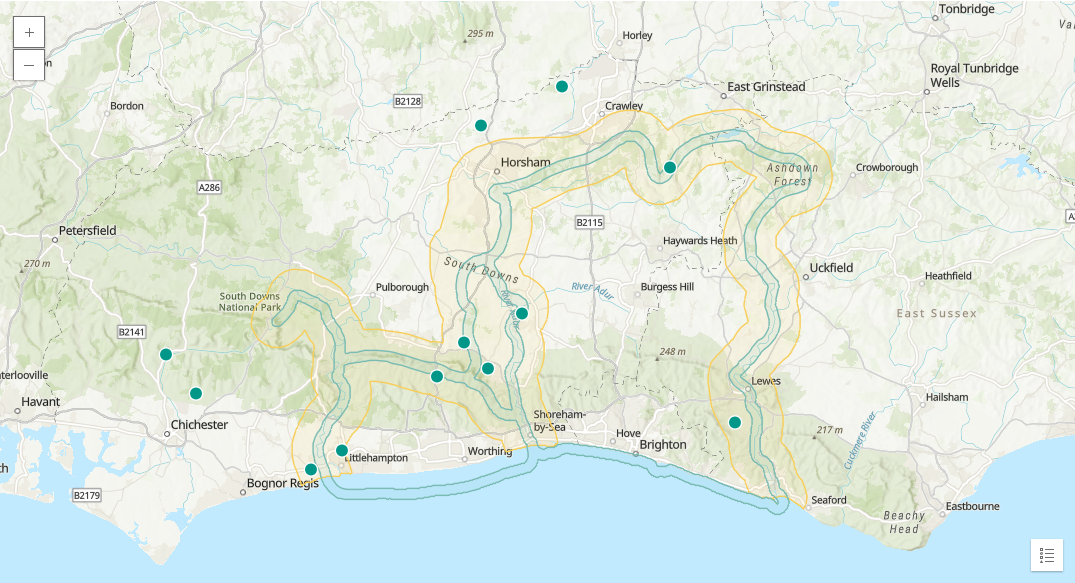Open the map legend list
This screenshot has width=1075, height=583.
(1047, 555)
